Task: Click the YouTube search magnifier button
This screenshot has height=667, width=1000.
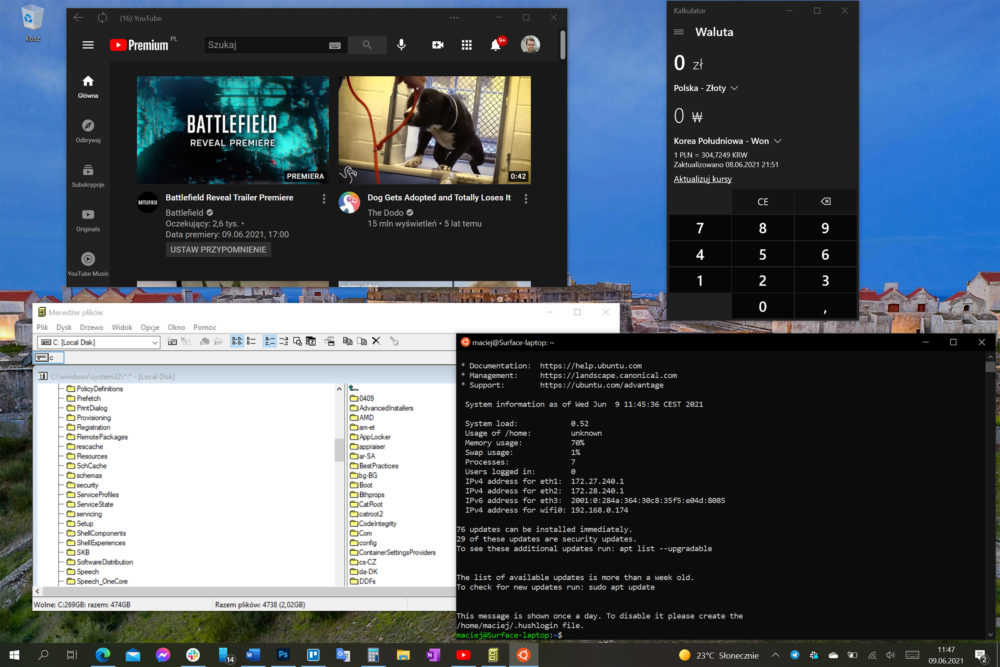Action: (x=367, y=45)
